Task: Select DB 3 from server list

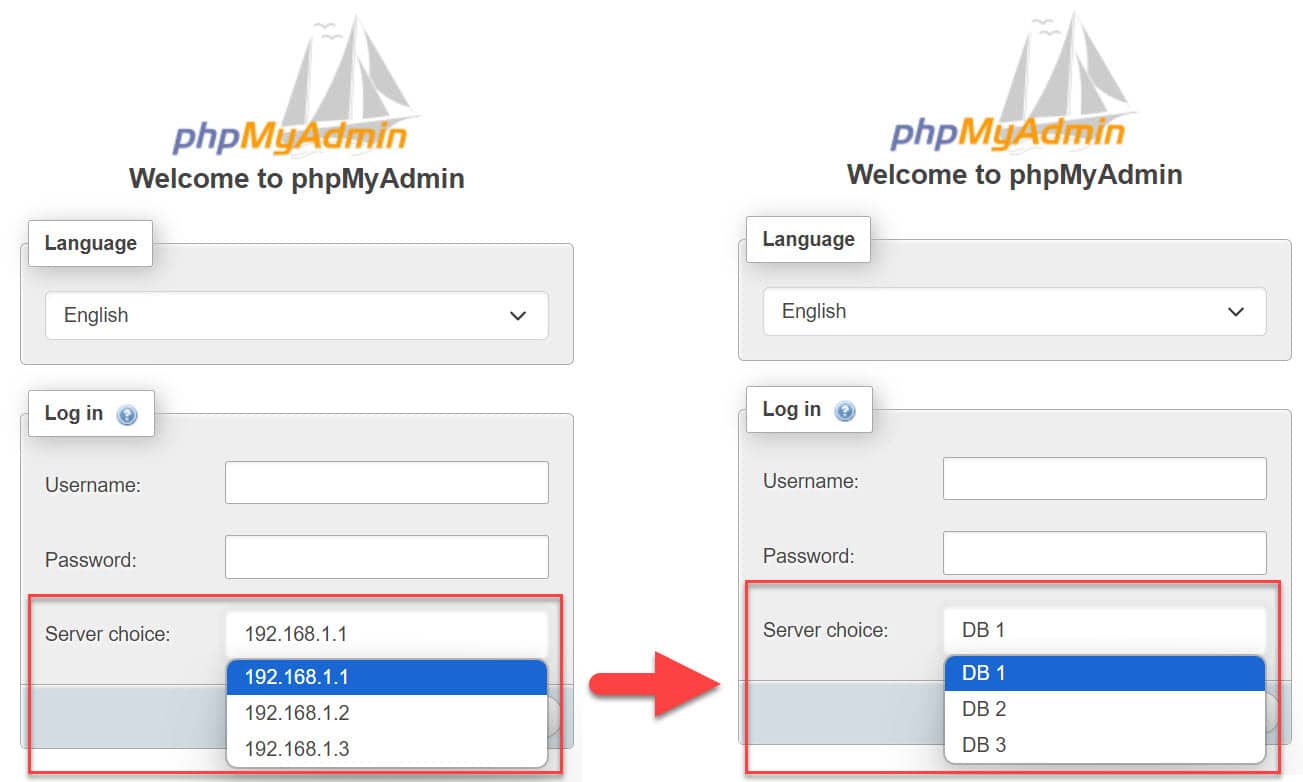Action: click(1105, 745)
